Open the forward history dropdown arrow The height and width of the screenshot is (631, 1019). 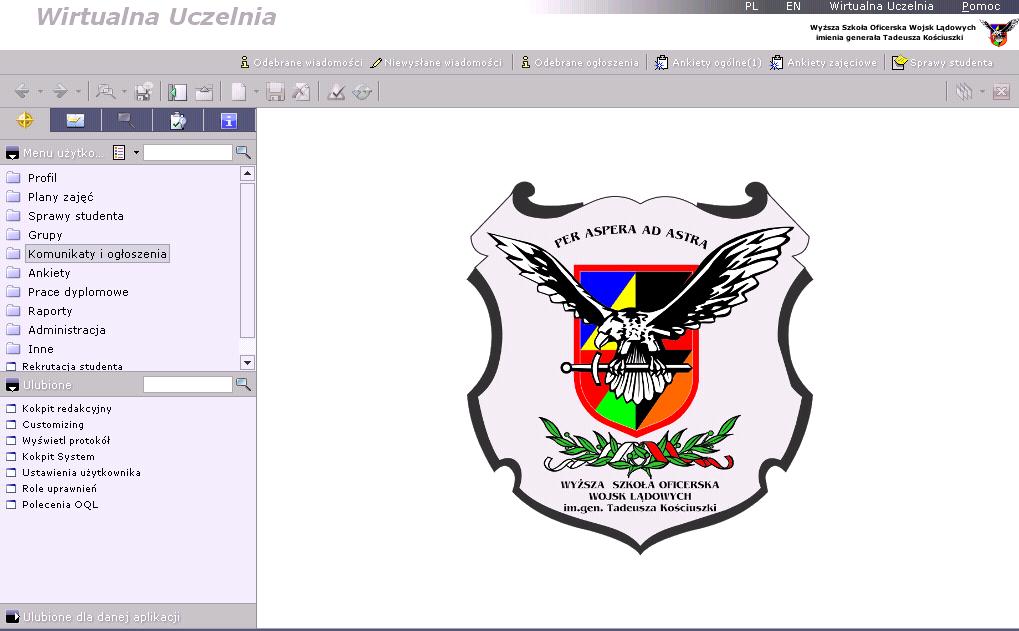[x=78, y=92]
